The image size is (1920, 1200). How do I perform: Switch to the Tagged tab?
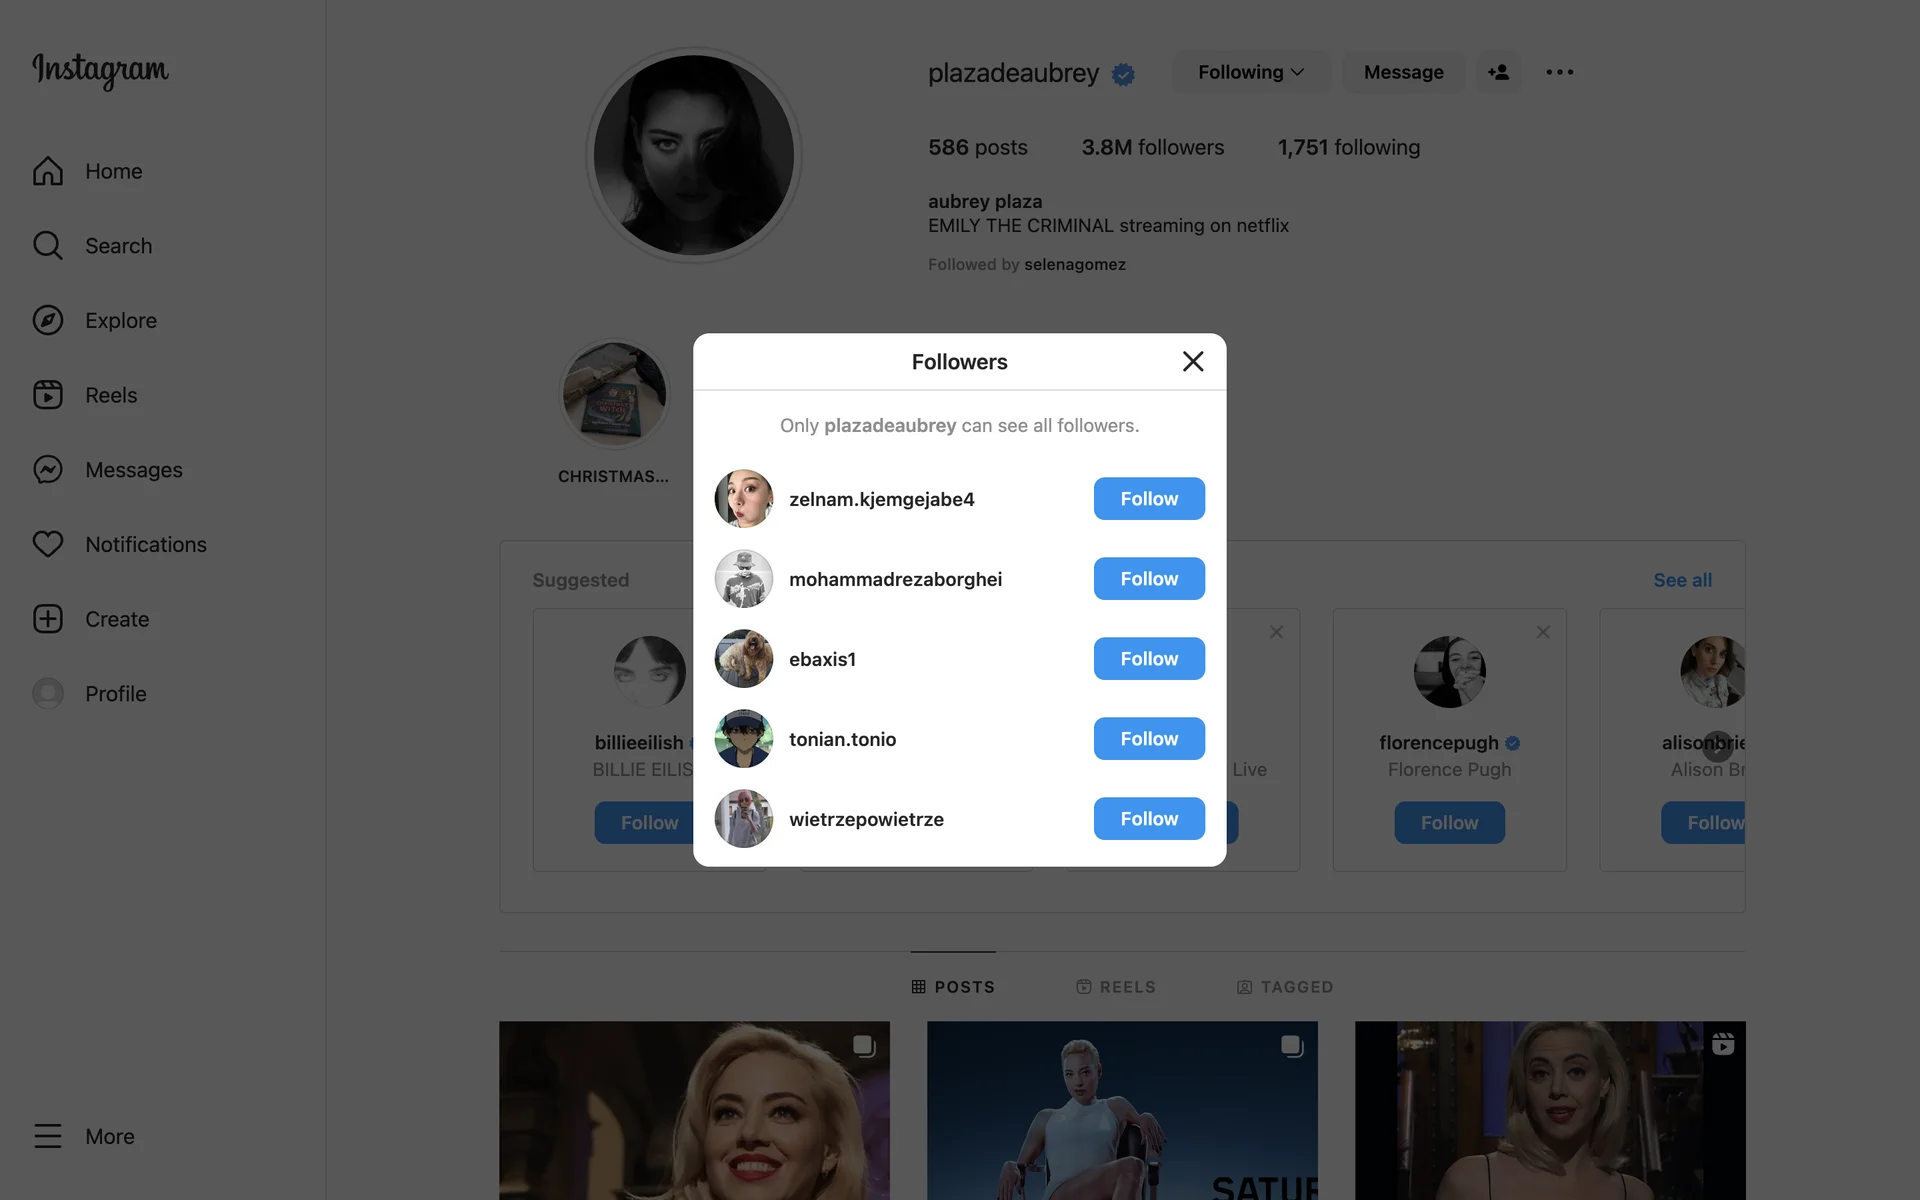click(1285, 987)
